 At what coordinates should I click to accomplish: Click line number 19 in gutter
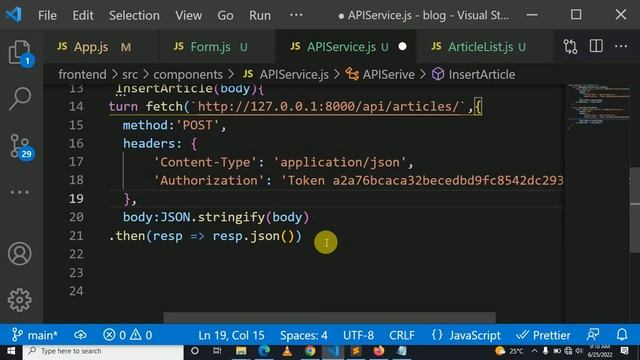click(76, 198)
